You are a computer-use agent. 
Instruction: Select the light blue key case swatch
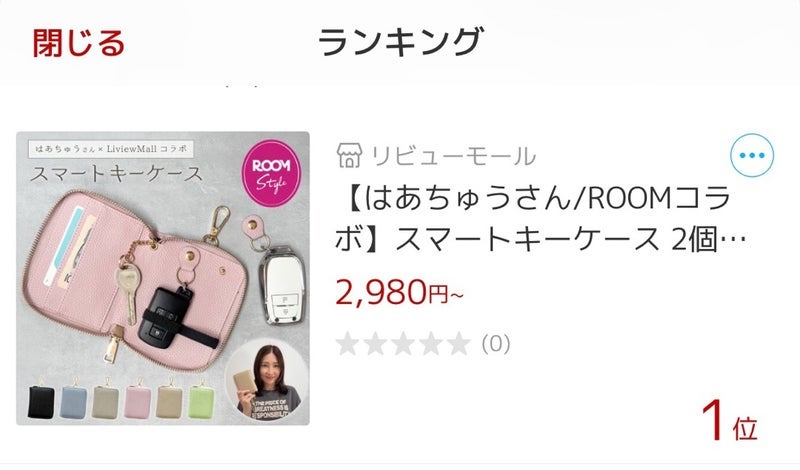tap(74, 401)
